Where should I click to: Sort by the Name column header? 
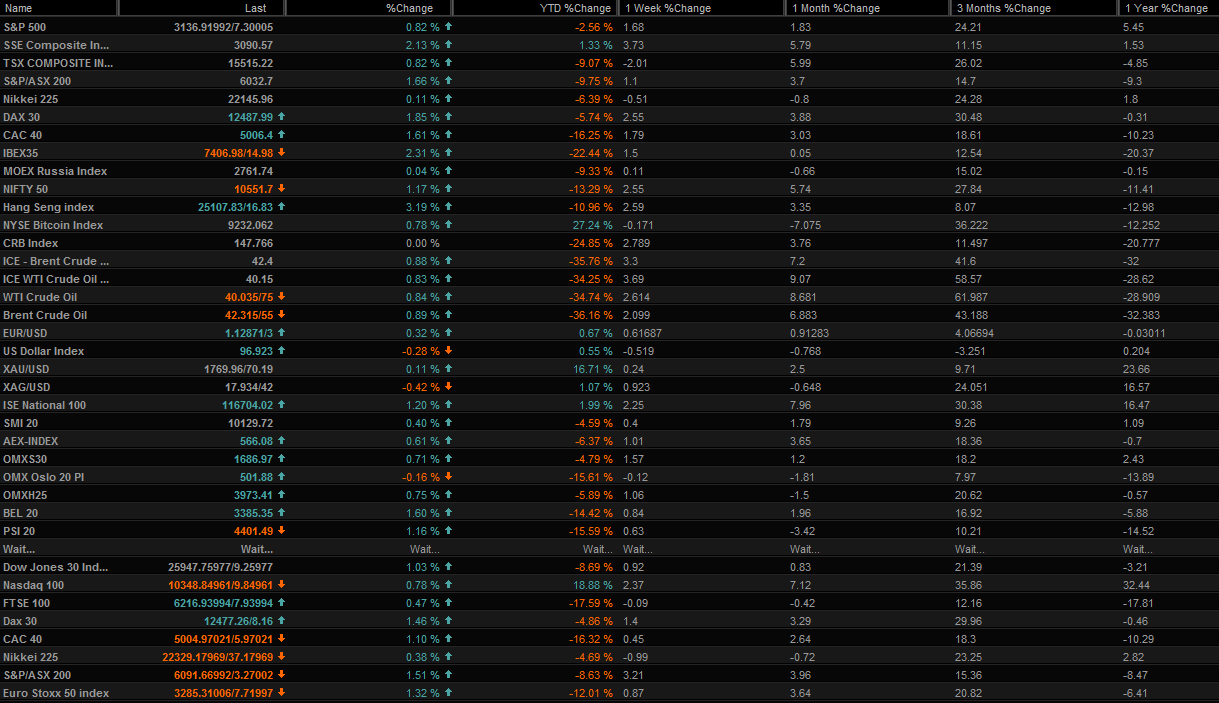point(58,8)
